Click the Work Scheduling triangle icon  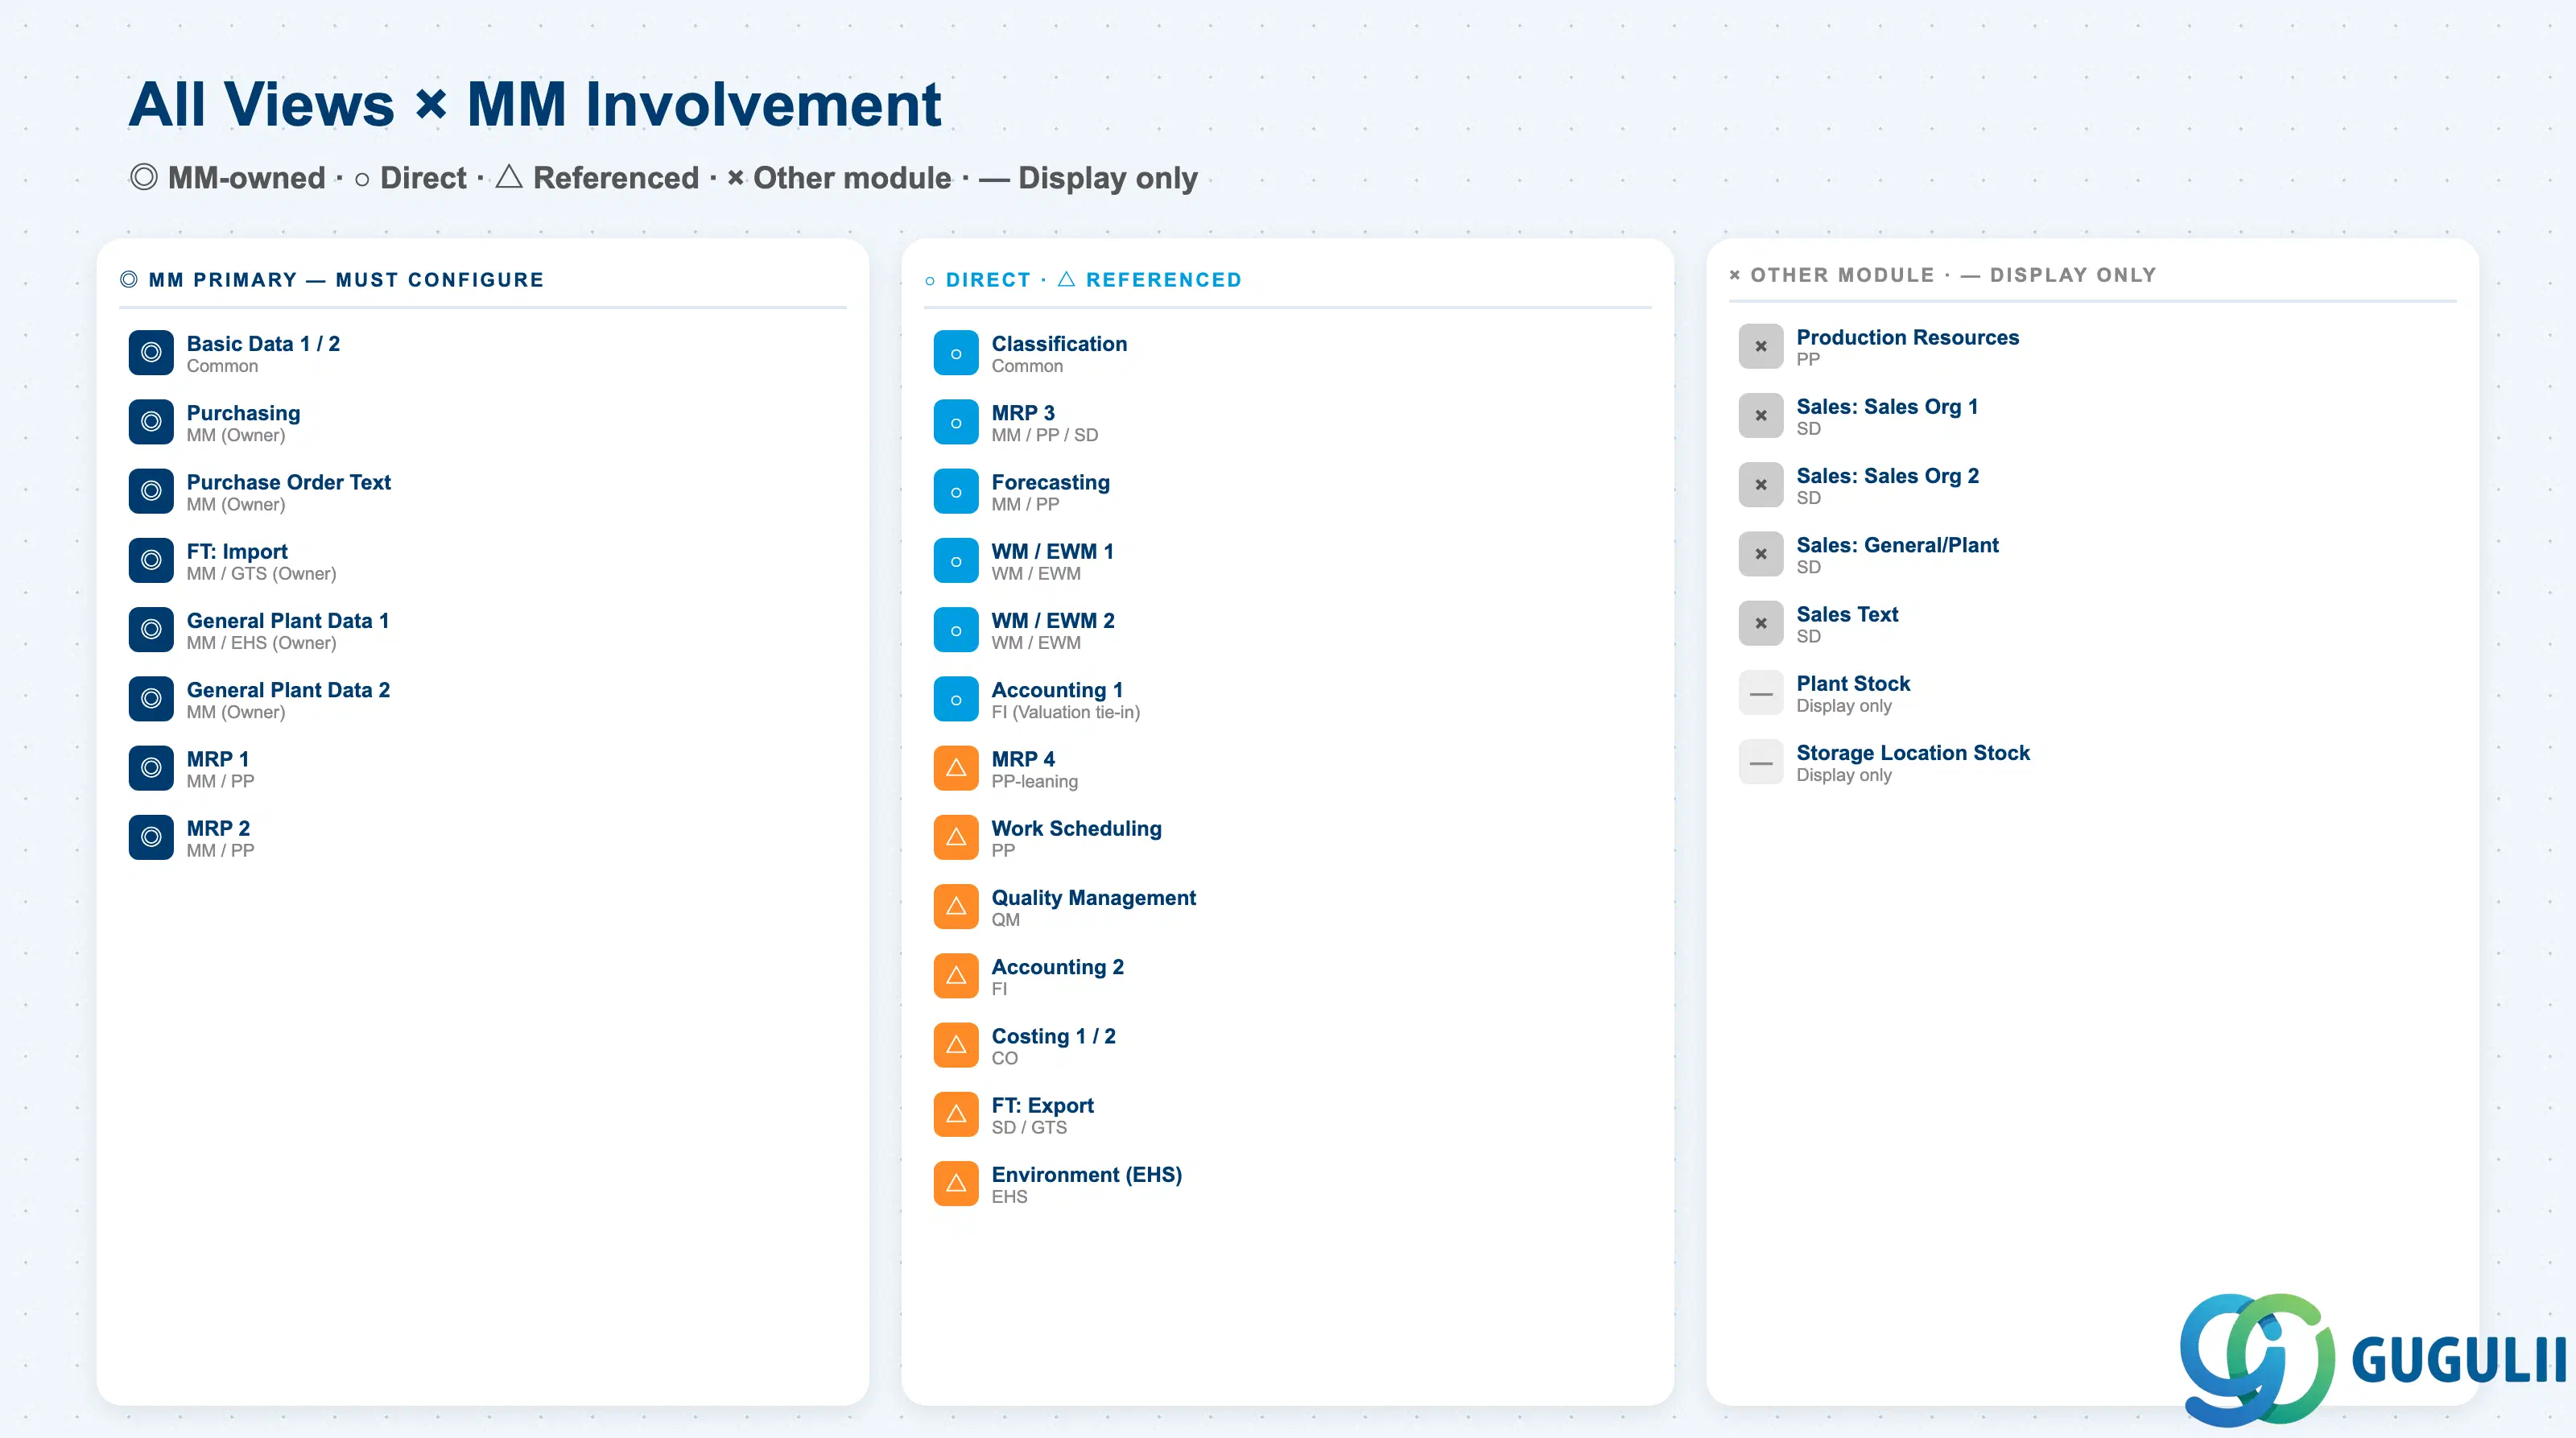pos(956,837)
